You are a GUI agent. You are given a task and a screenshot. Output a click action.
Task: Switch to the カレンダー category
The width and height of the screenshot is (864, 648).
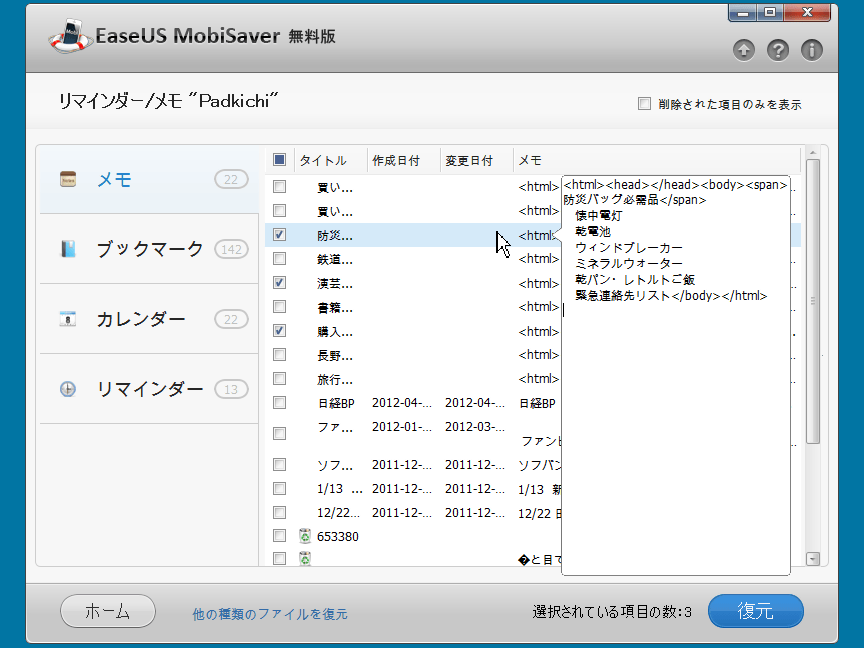149,319
